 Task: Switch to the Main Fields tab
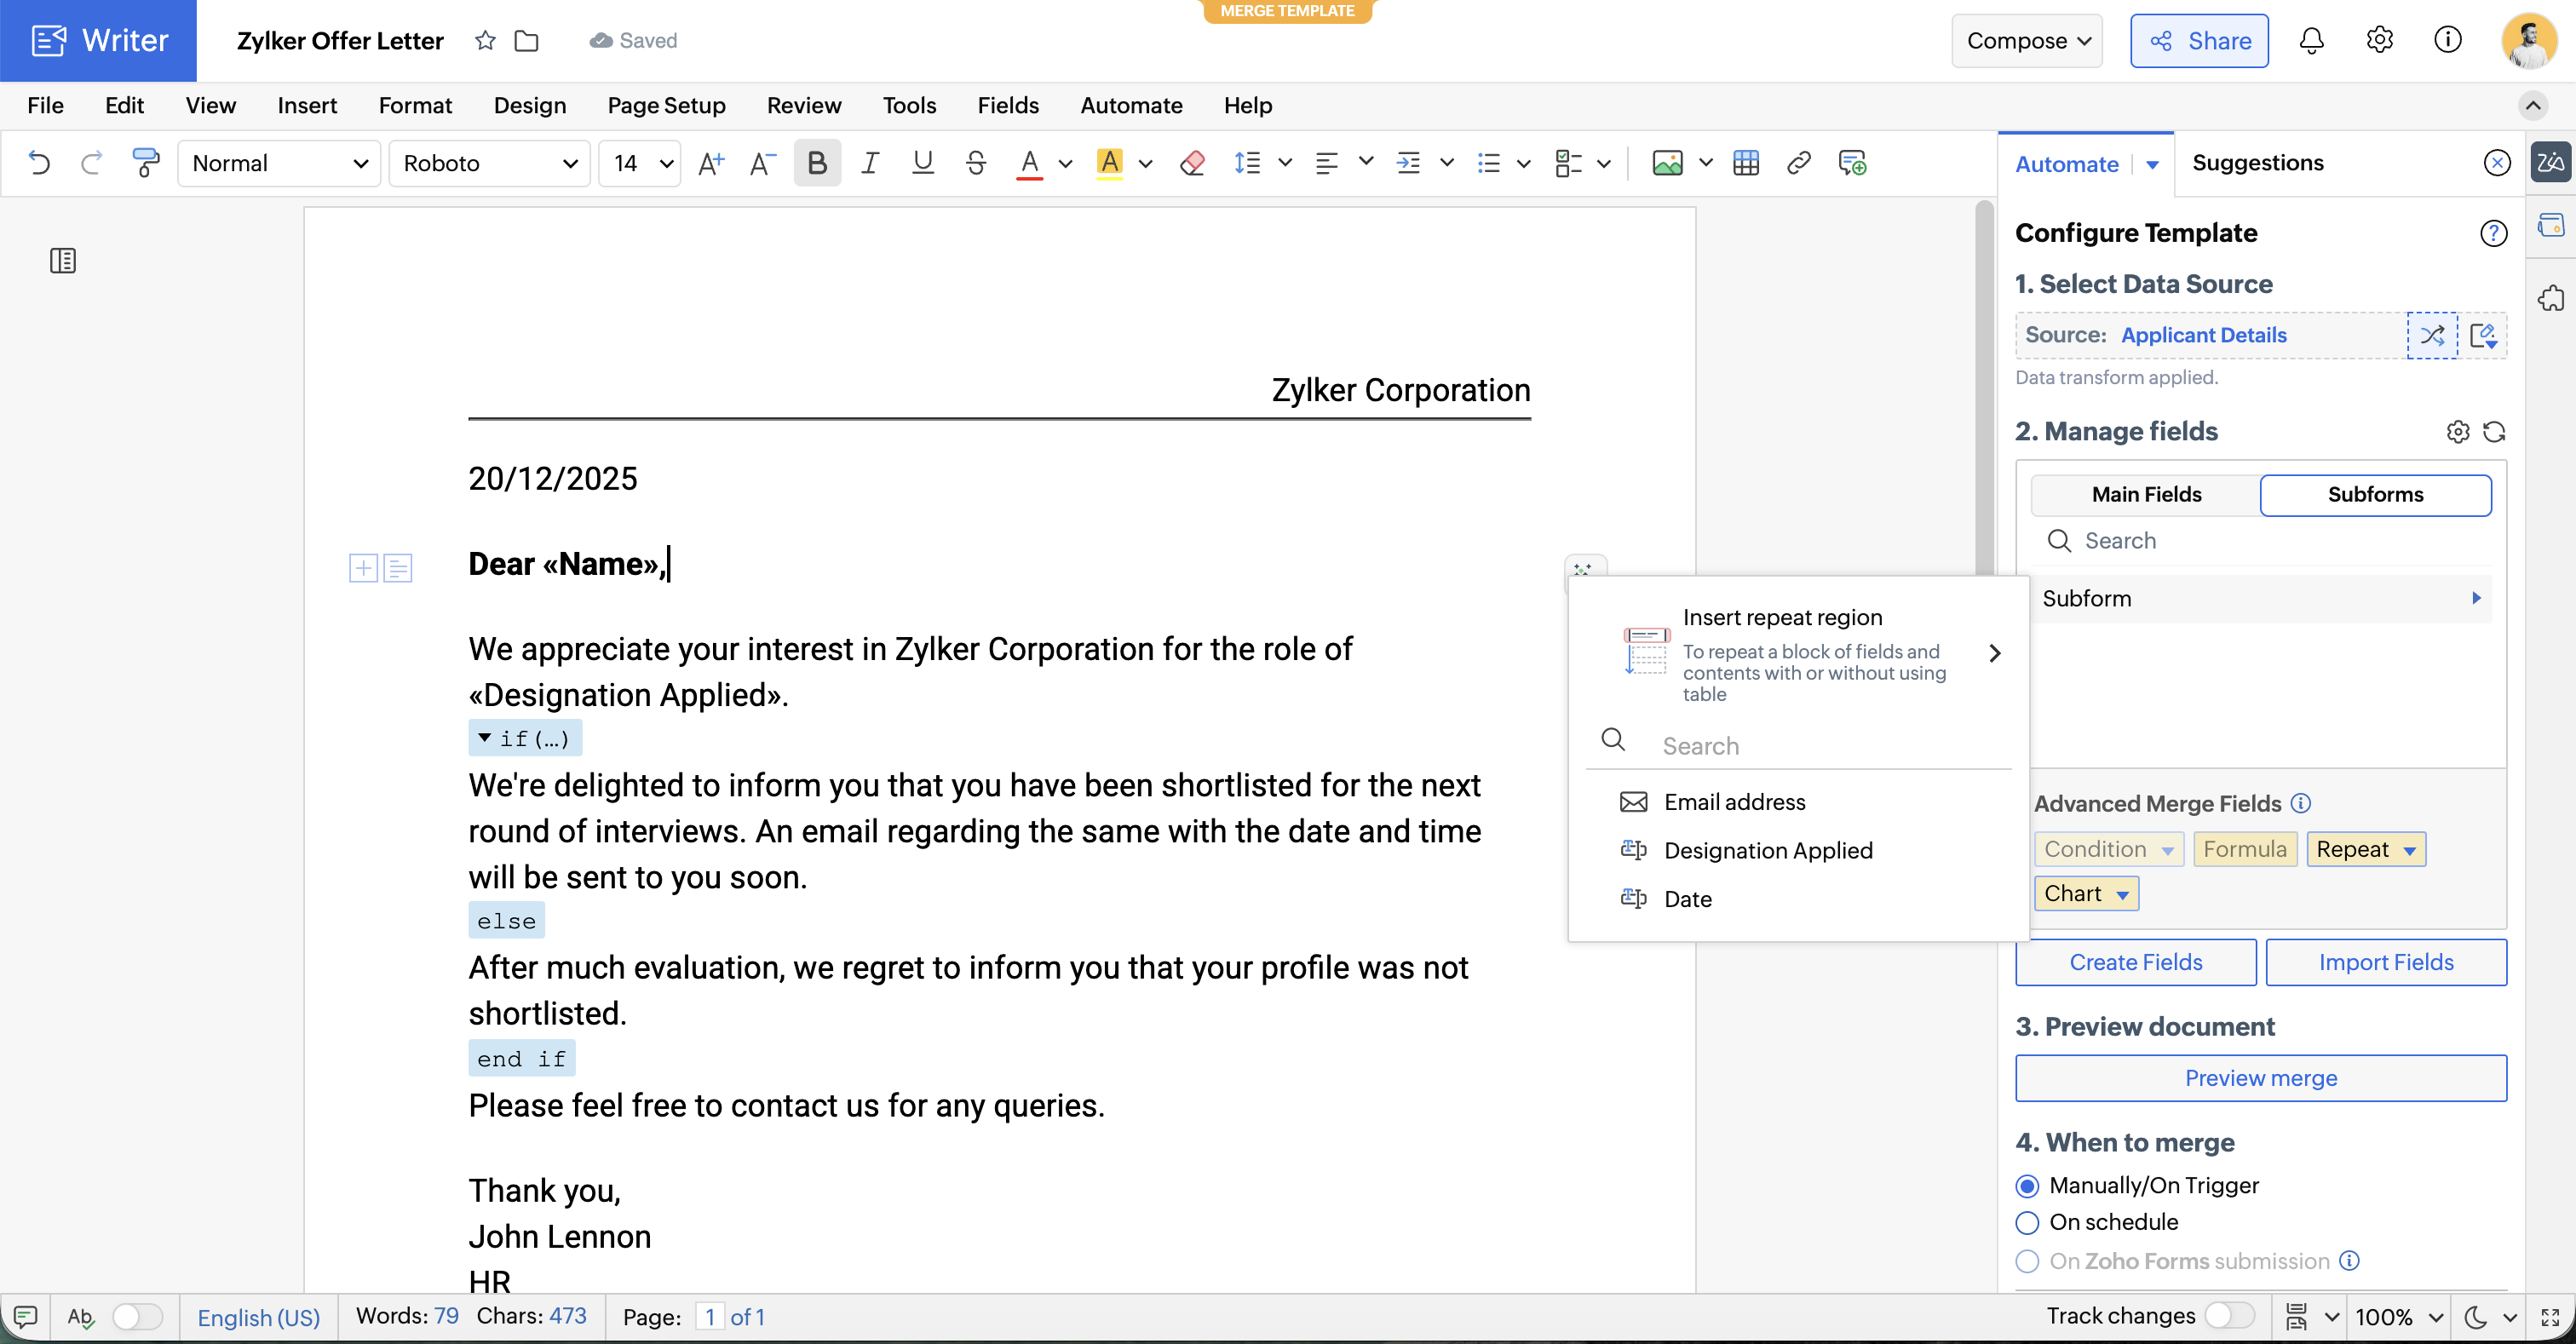[2146, 494]
